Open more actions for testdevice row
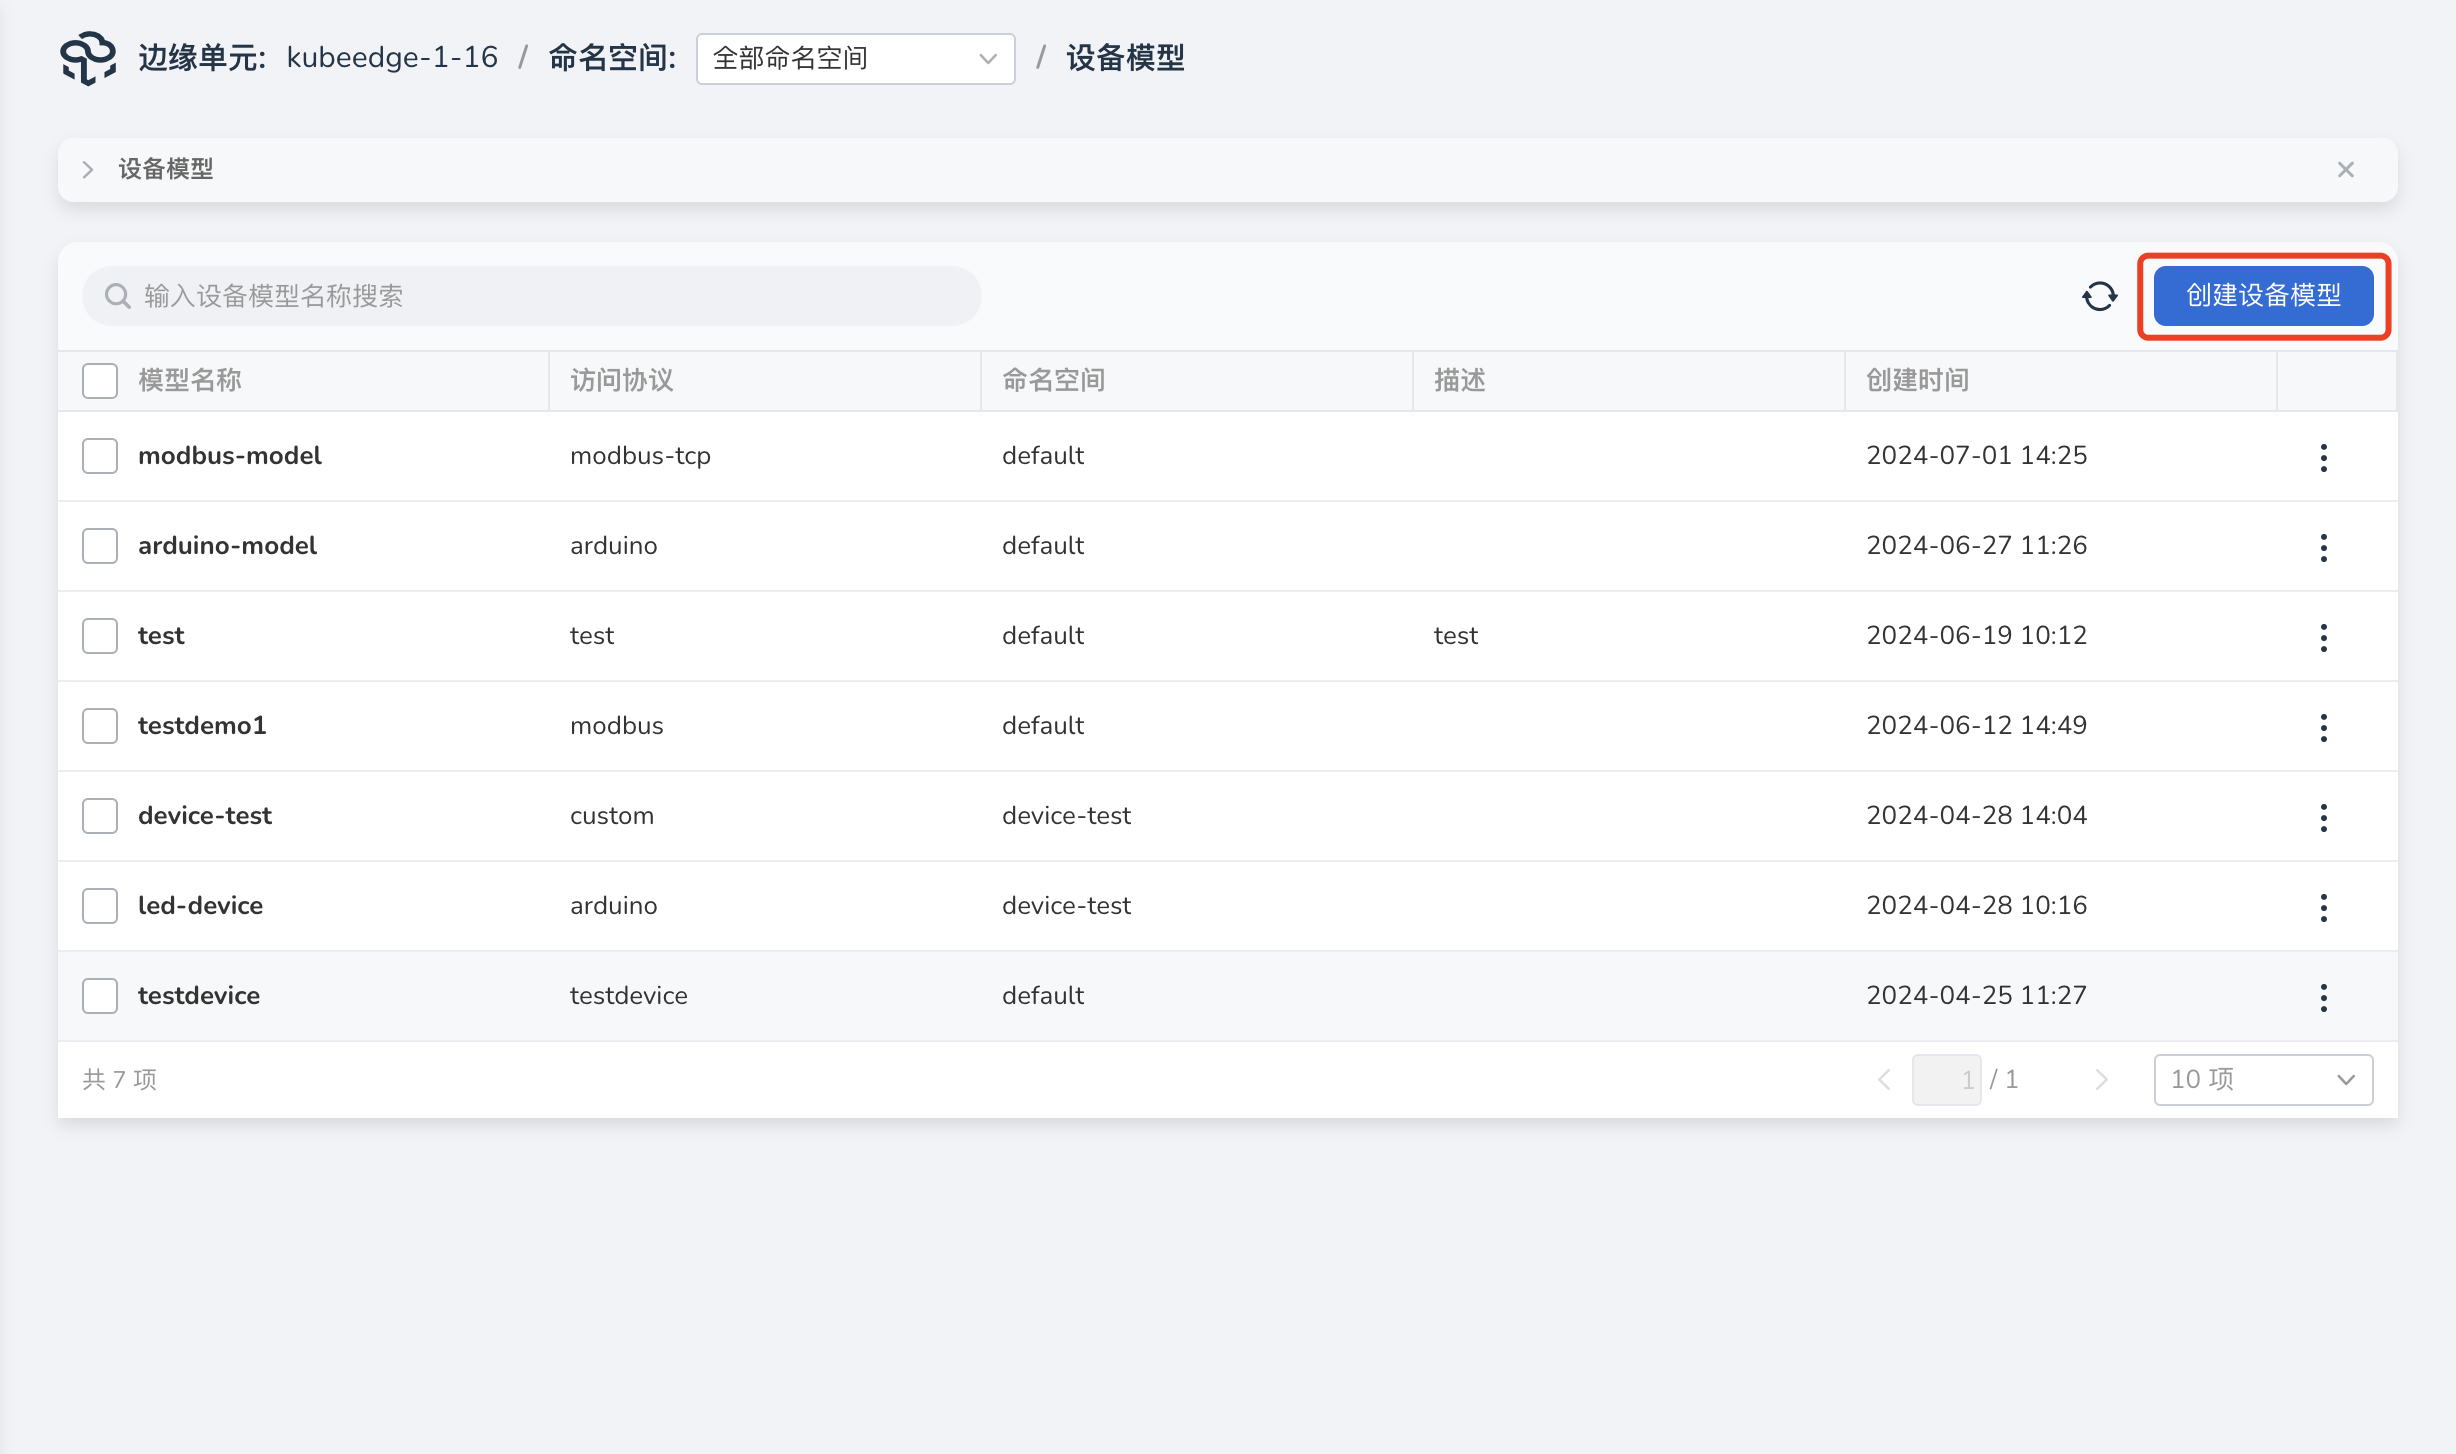2456x1454 pixels. [2323, 997]
